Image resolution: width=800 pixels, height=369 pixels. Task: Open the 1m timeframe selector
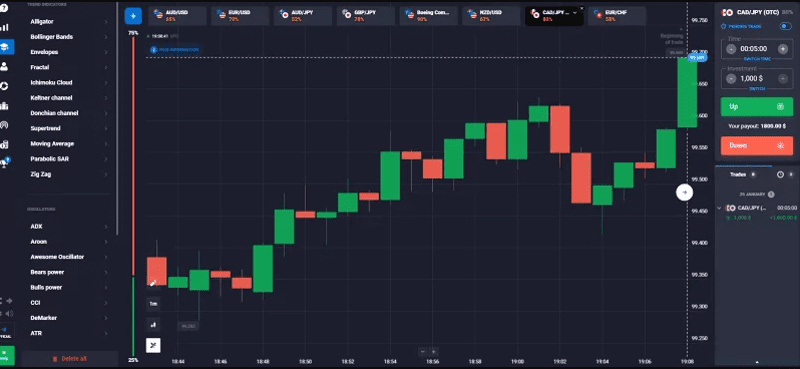coord(153,304)
